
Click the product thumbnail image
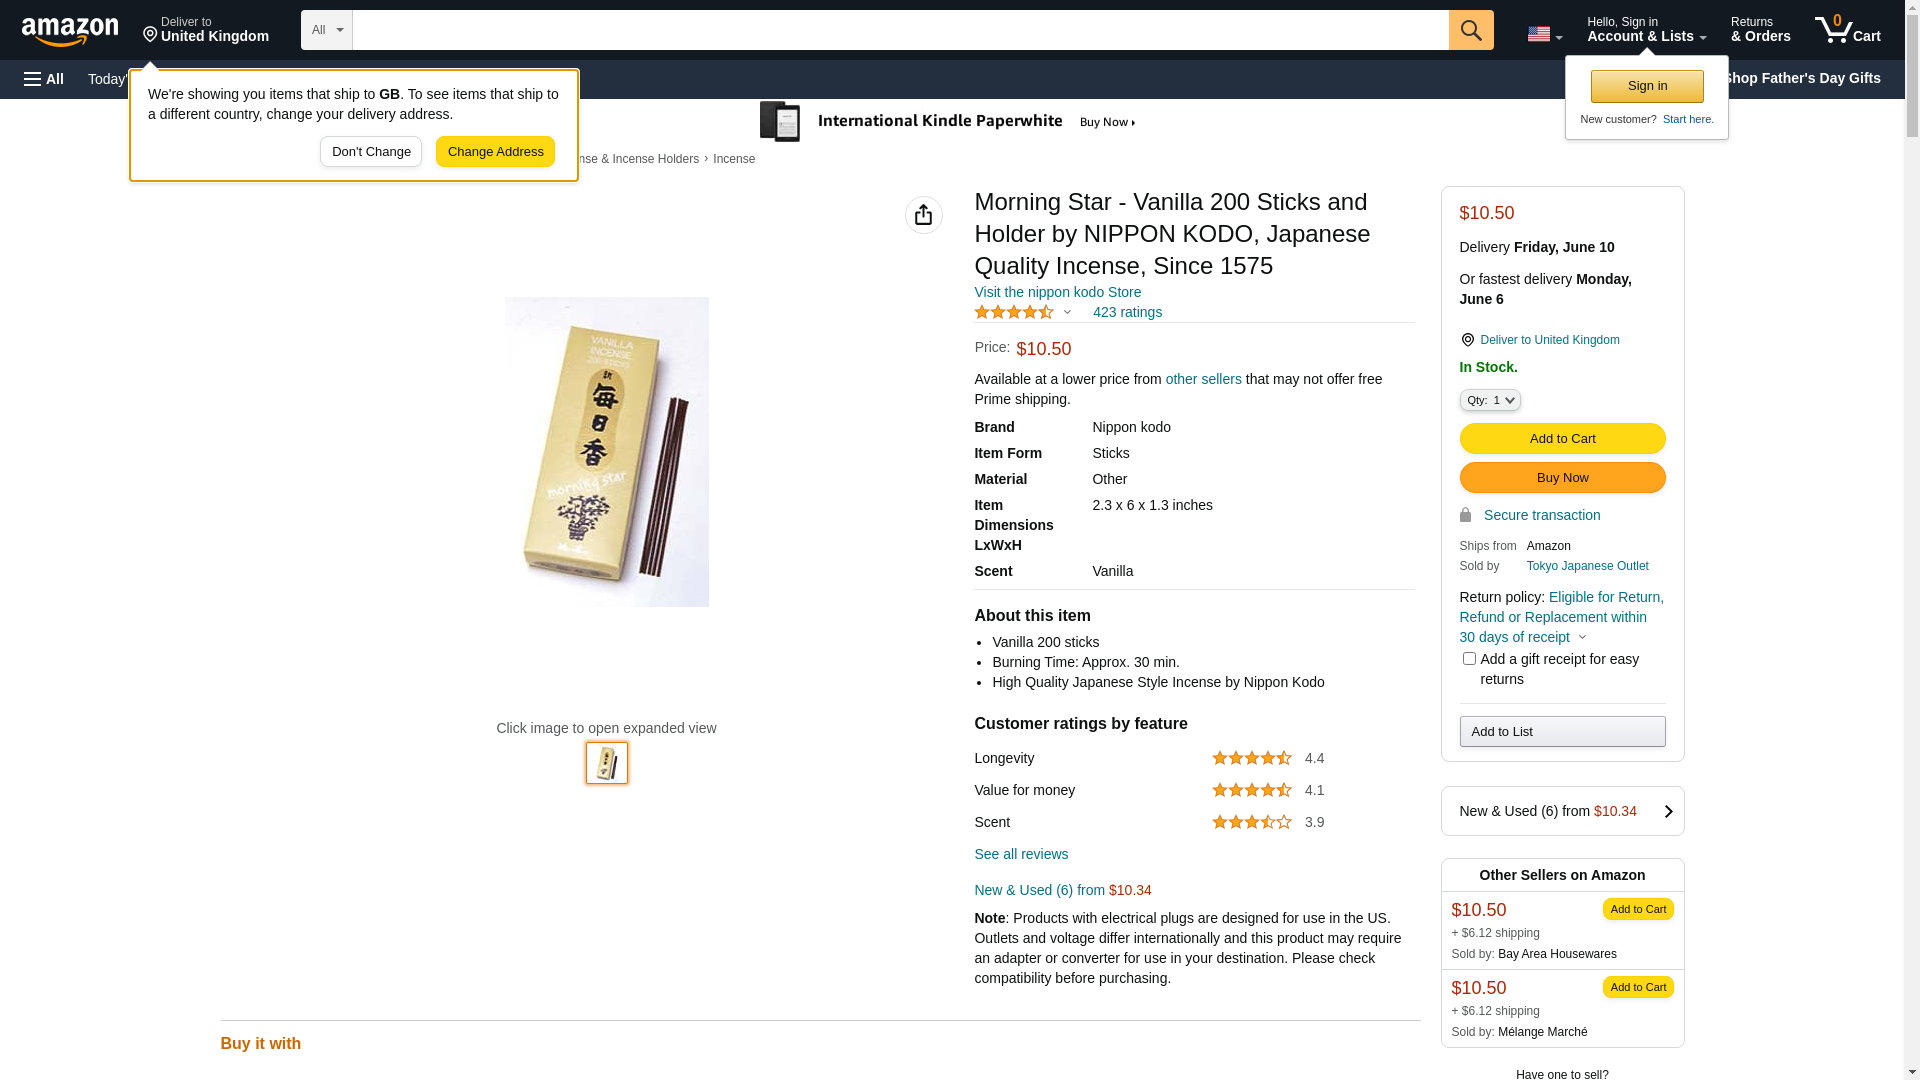[607, 763]
